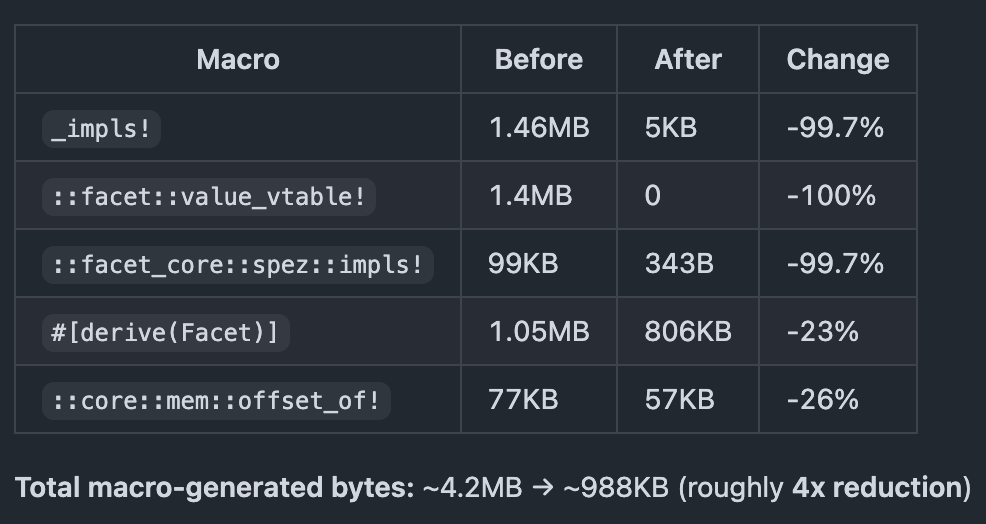The height and width of the screenshot is (524, 986).
Task: Click the ::facet_core::spez::impls! code label
Action: click(238, 264)
